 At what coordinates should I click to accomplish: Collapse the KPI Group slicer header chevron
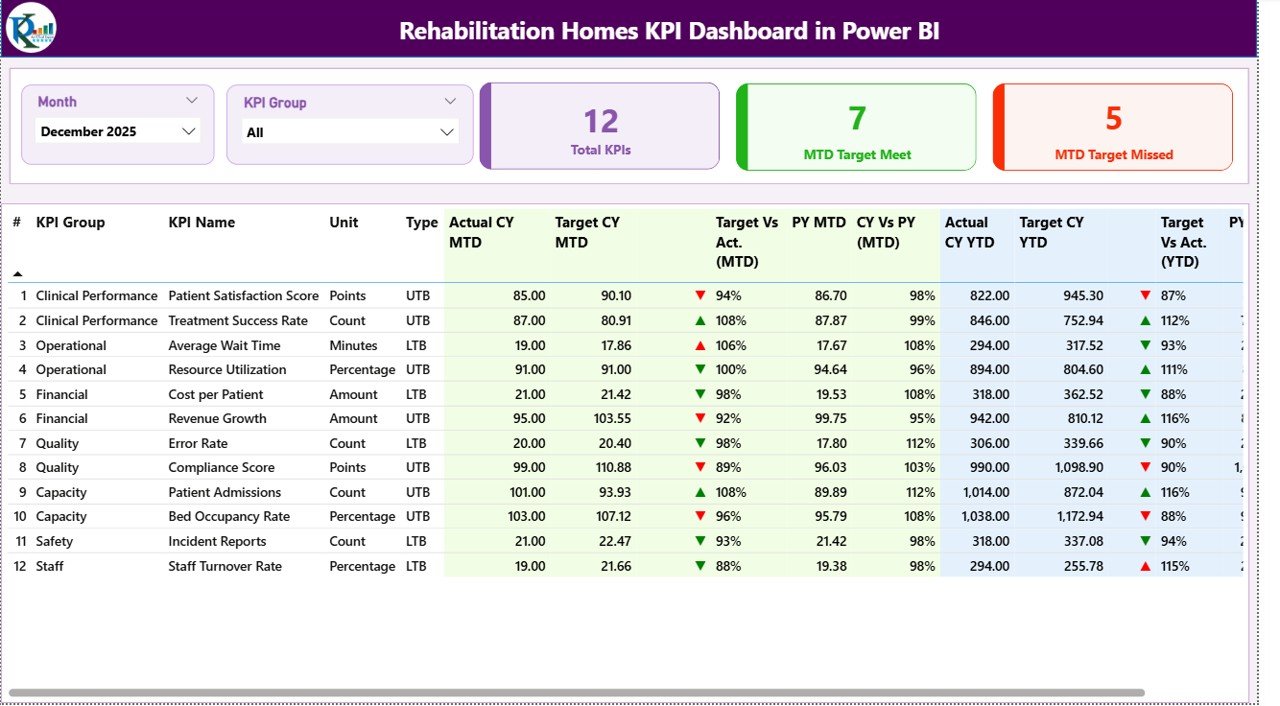(450, 101)
